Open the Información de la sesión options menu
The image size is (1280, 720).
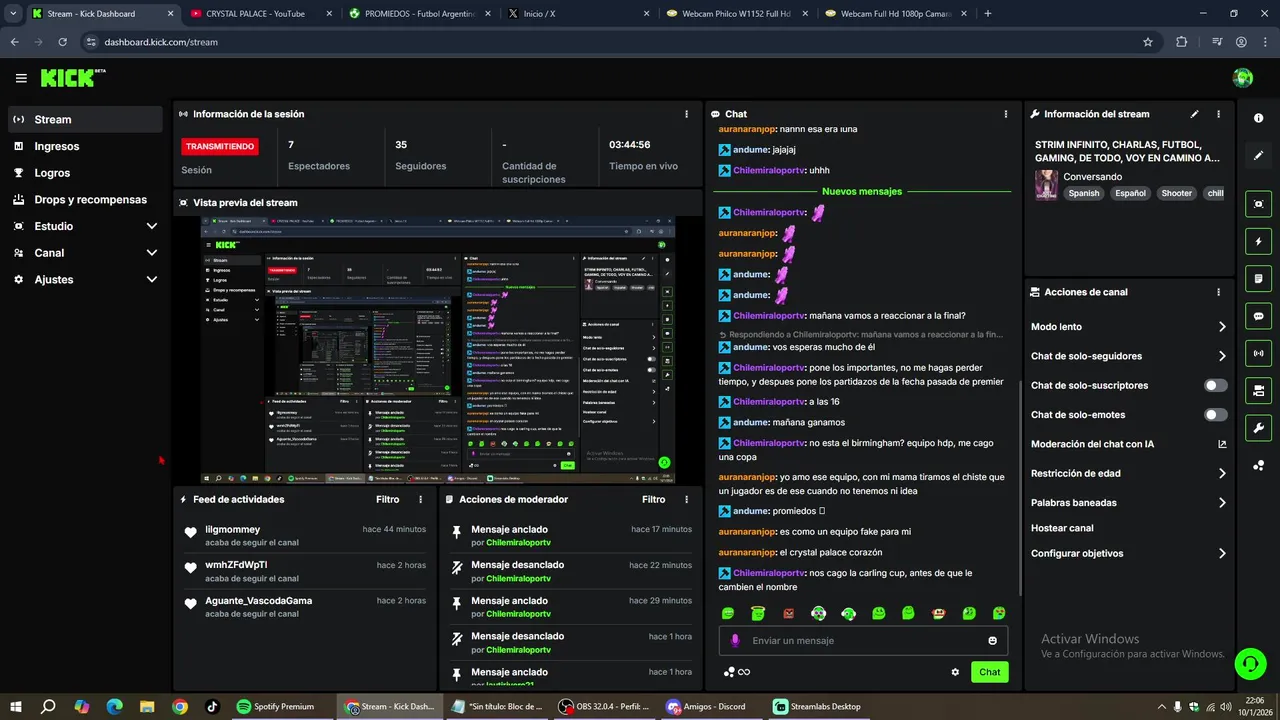(x=686, y=114)
